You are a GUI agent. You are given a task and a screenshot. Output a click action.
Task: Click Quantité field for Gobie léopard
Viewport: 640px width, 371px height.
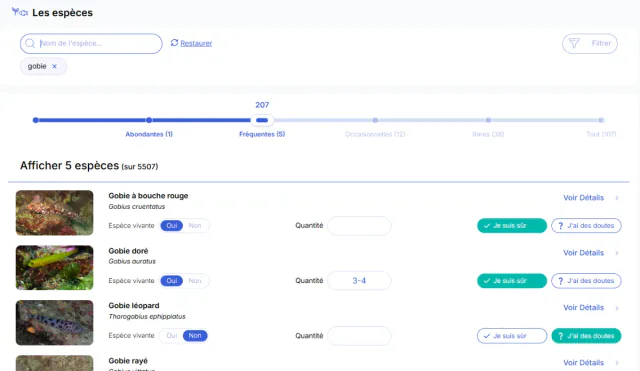(x=359, y=336)
